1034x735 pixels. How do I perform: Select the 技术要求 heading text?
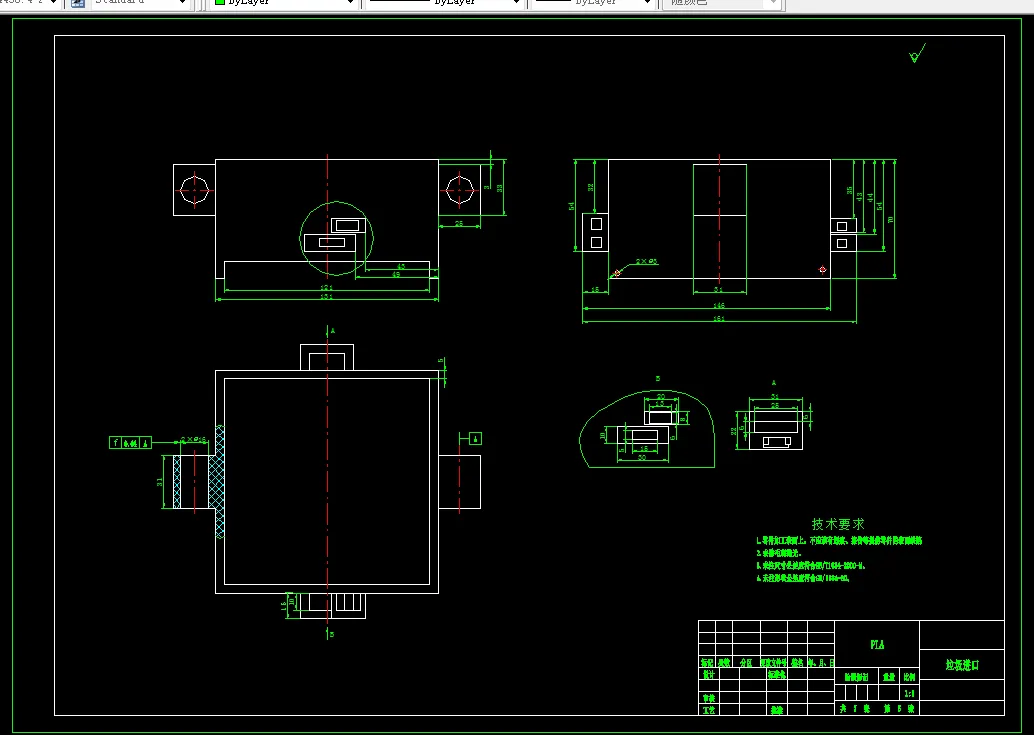(837, 524)
